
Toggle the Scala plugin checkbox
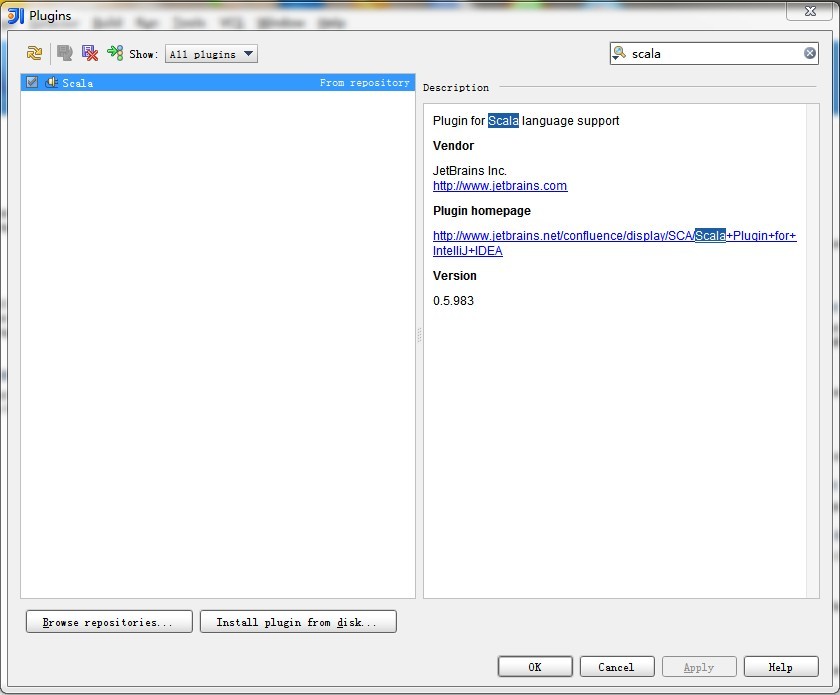click(x=32, y=83)
